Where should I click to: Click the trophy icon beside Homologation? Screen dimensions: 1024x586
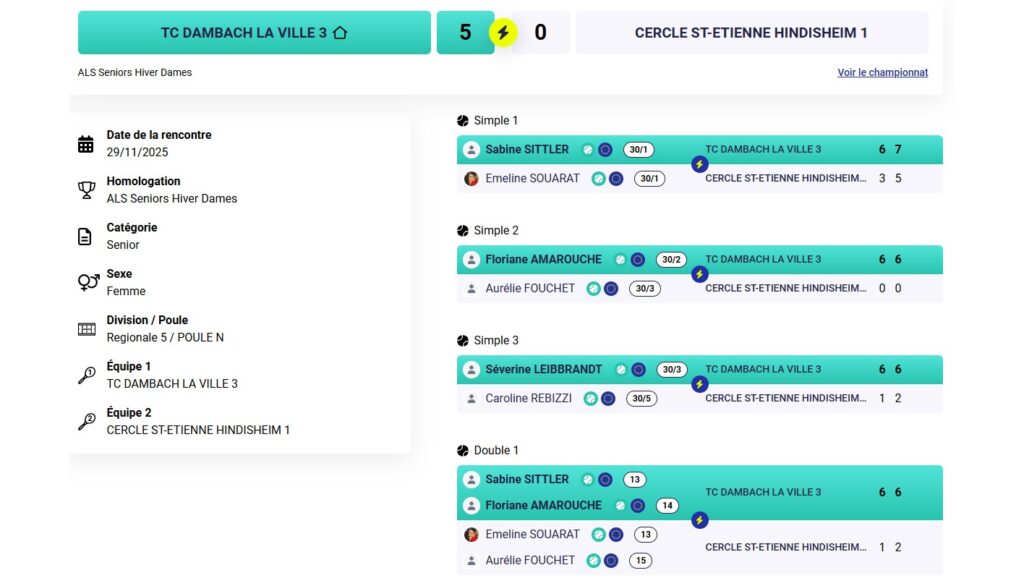pos(87,190)
